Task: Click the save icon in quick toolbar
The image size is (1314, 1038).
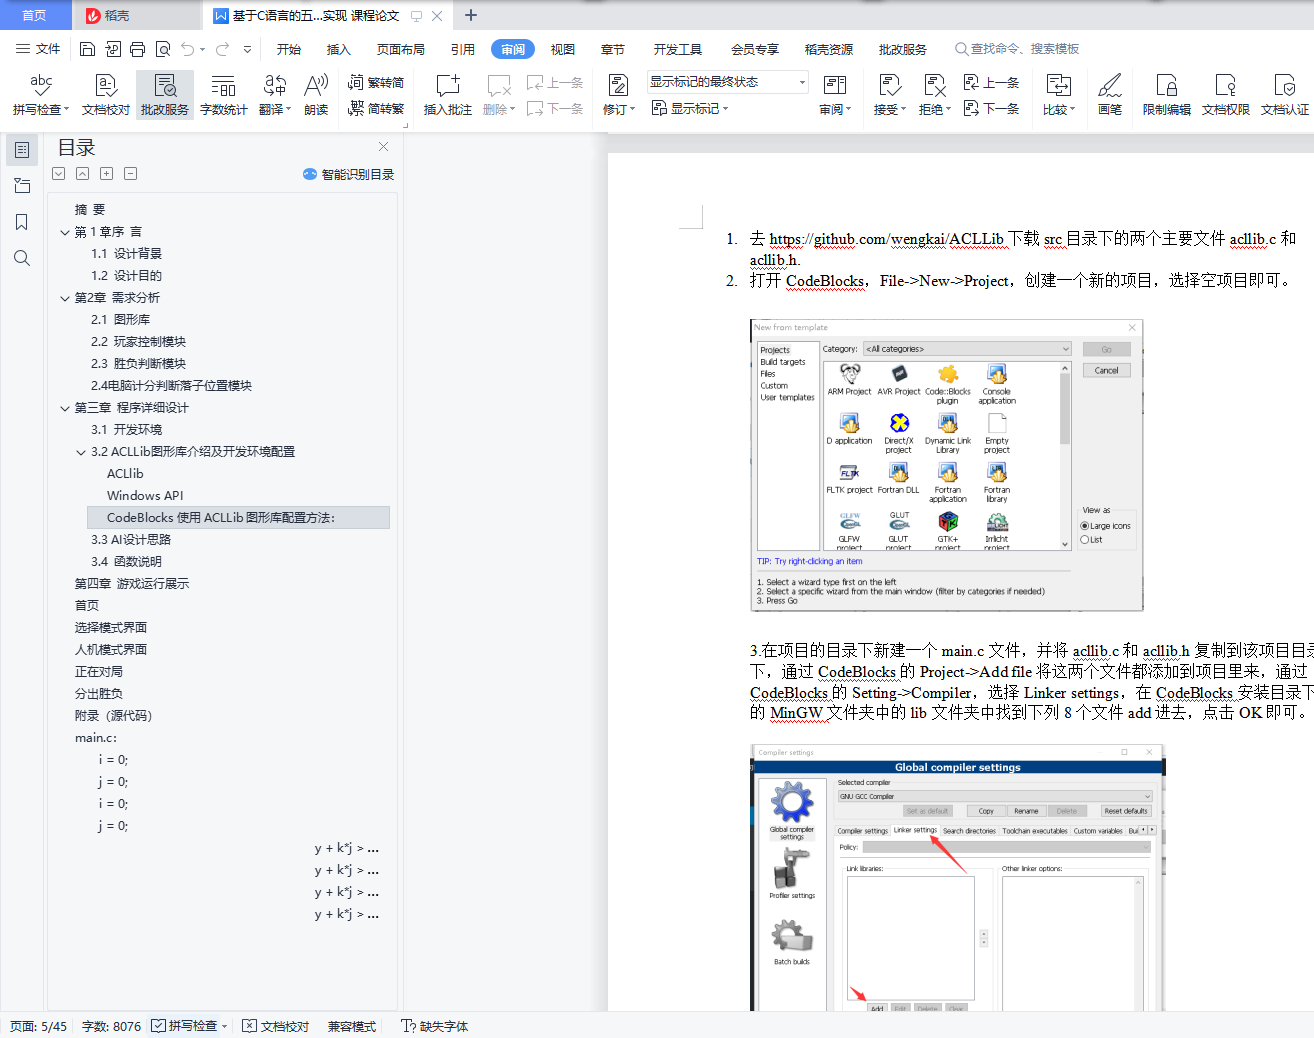Action: point(87,49)
